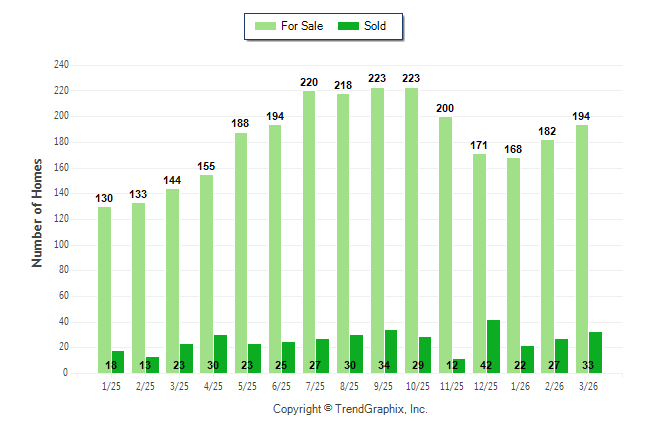Click the 130 data label above 1/25

tap(105, 198)
